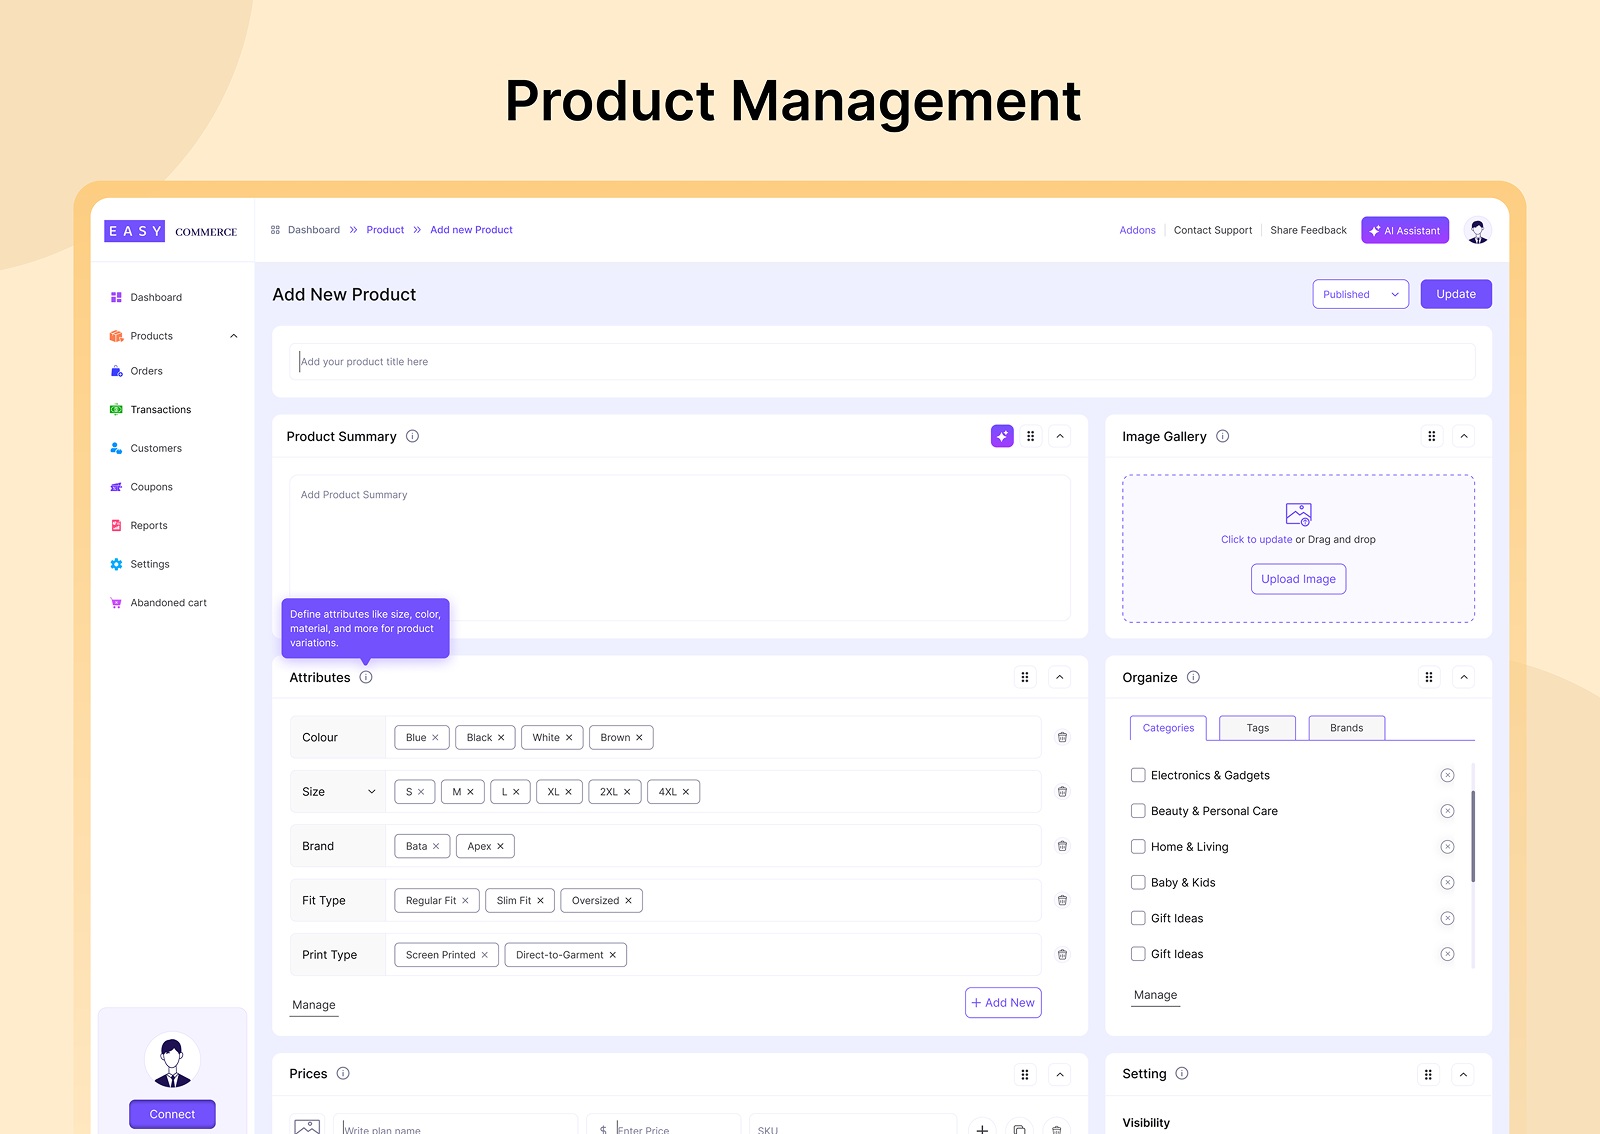Click the Share Feedback link
This screenshot has height=1134, width=1600.
(1308, 230)
